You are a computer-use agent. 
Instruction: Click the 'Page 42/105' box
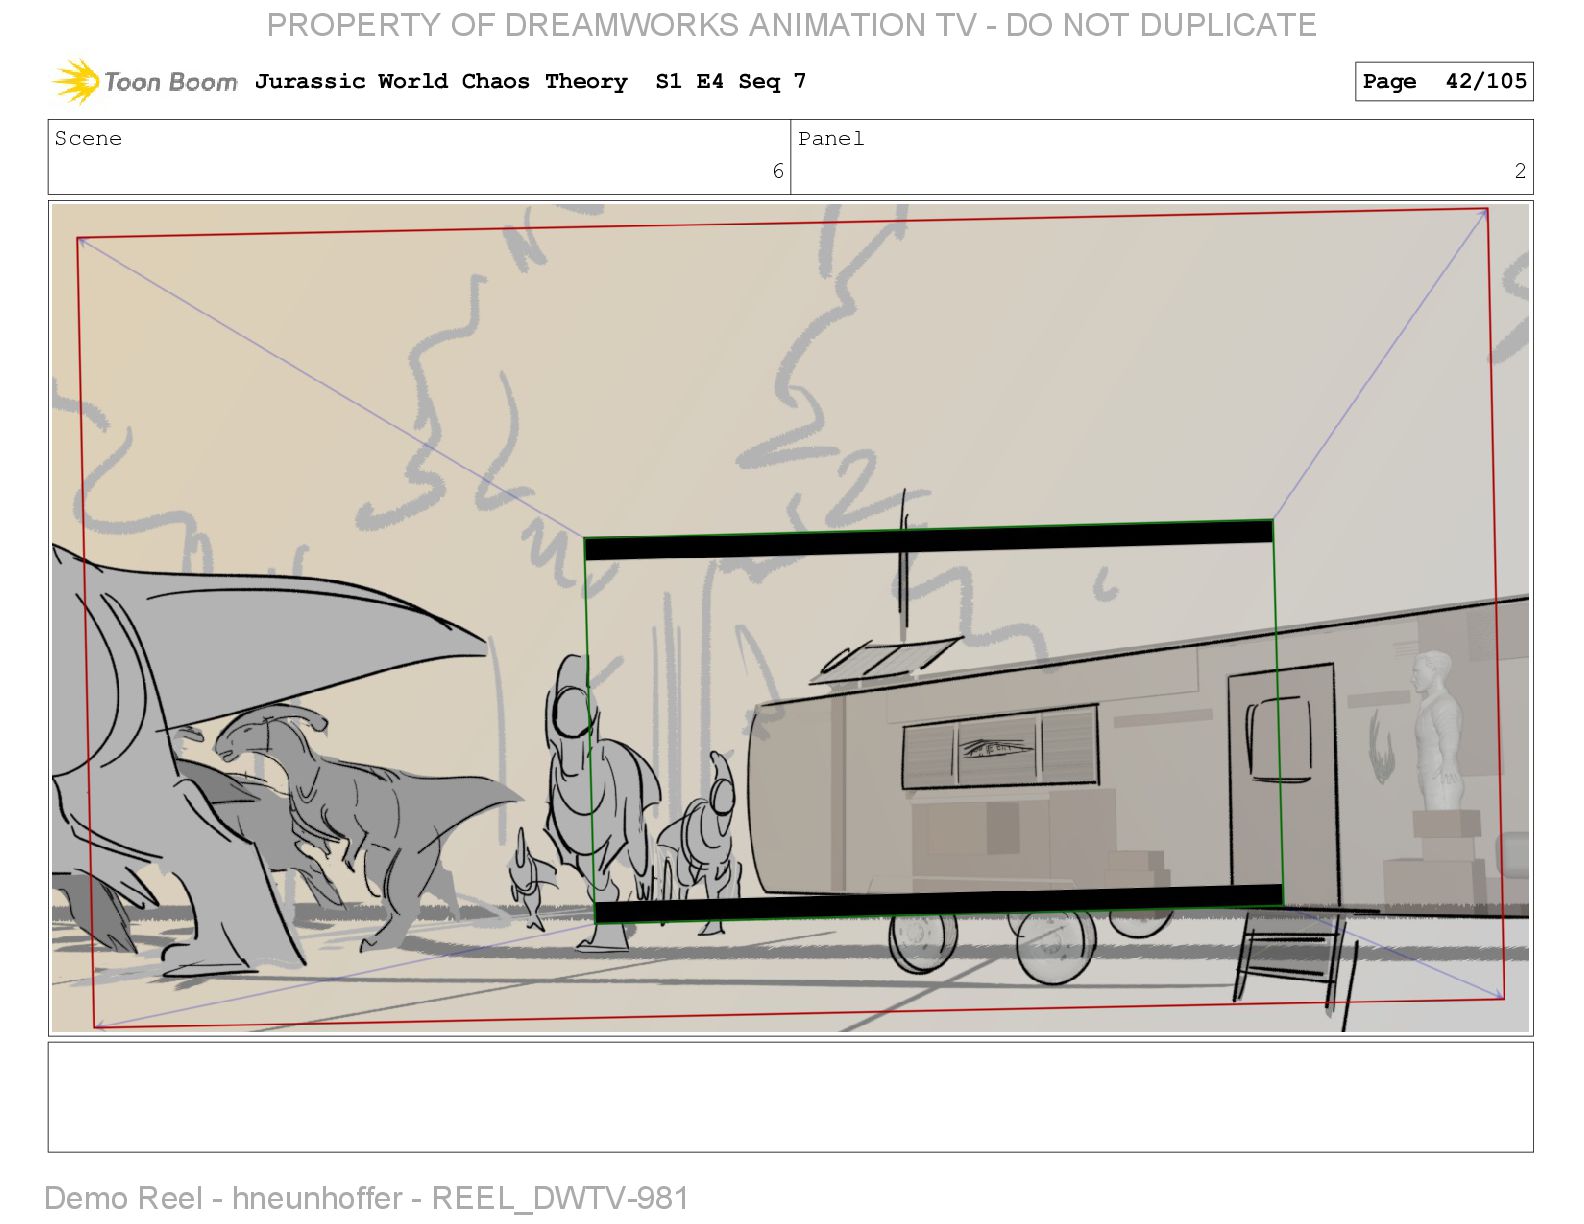click(1444, 81)
